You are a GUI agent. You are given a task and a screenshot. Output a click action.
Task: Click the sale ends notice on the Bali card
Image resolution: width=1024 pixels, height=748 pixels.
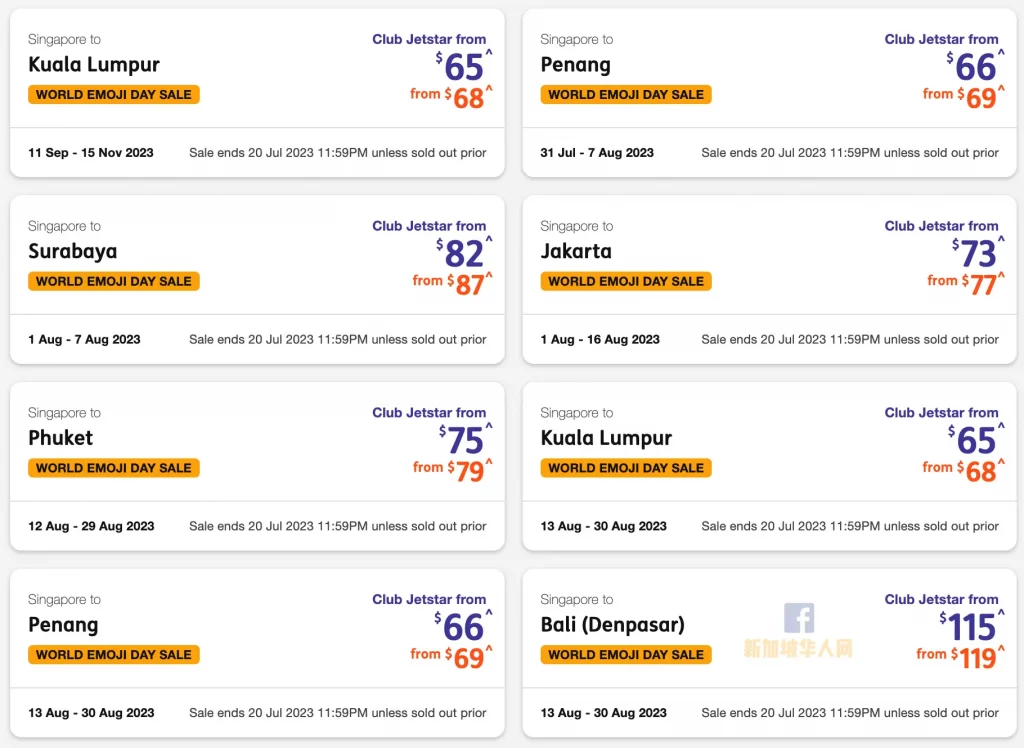(850, 713)
